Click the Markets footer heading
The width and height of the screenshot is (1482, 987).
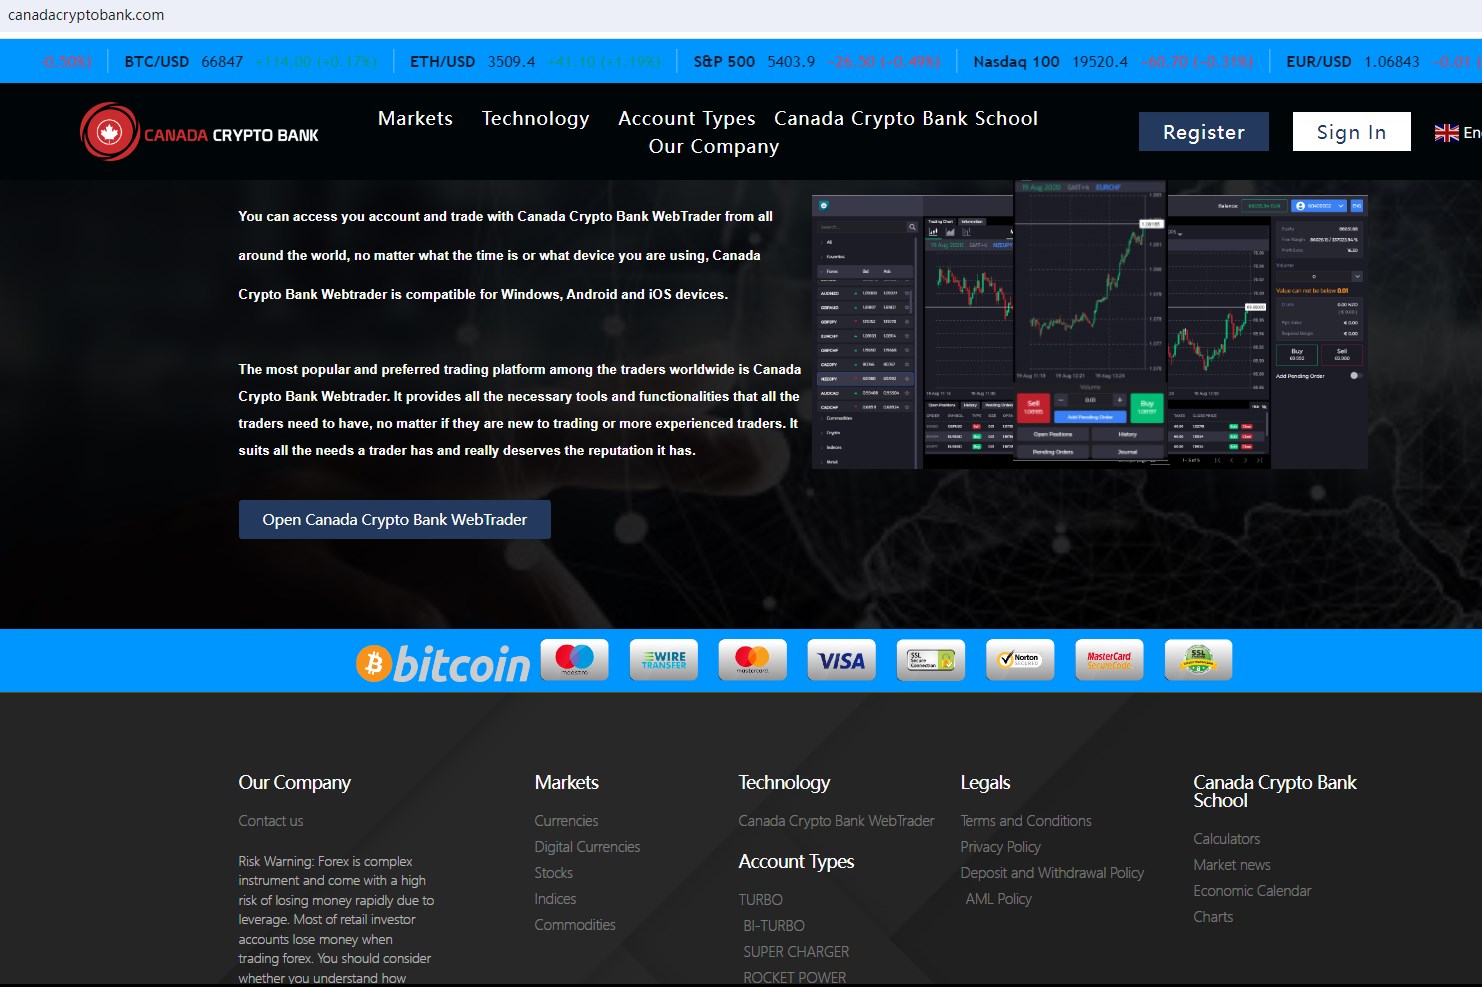pos(567,783)
